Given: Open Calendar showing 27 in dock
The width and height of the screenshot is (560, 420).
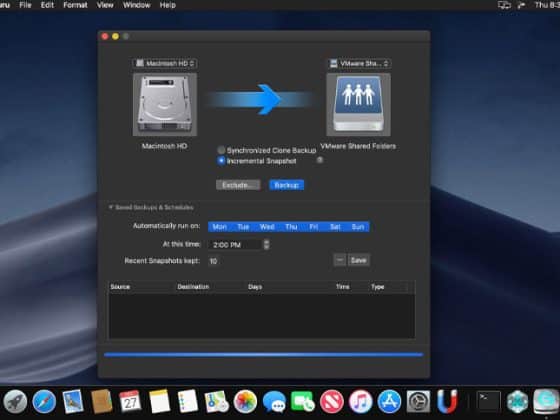Looking at the screenshot, I should pyautogui.click(x=130, y=401).
